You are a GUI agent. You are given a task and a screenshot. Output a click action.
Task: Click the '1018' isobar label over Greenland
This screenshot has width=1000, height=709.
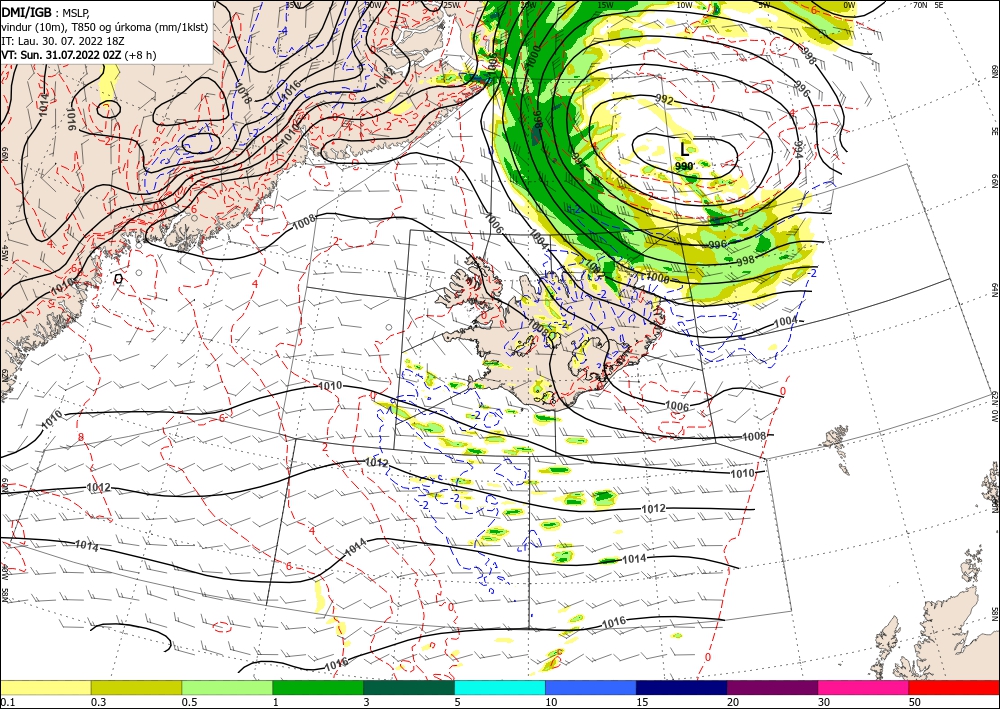242,94
